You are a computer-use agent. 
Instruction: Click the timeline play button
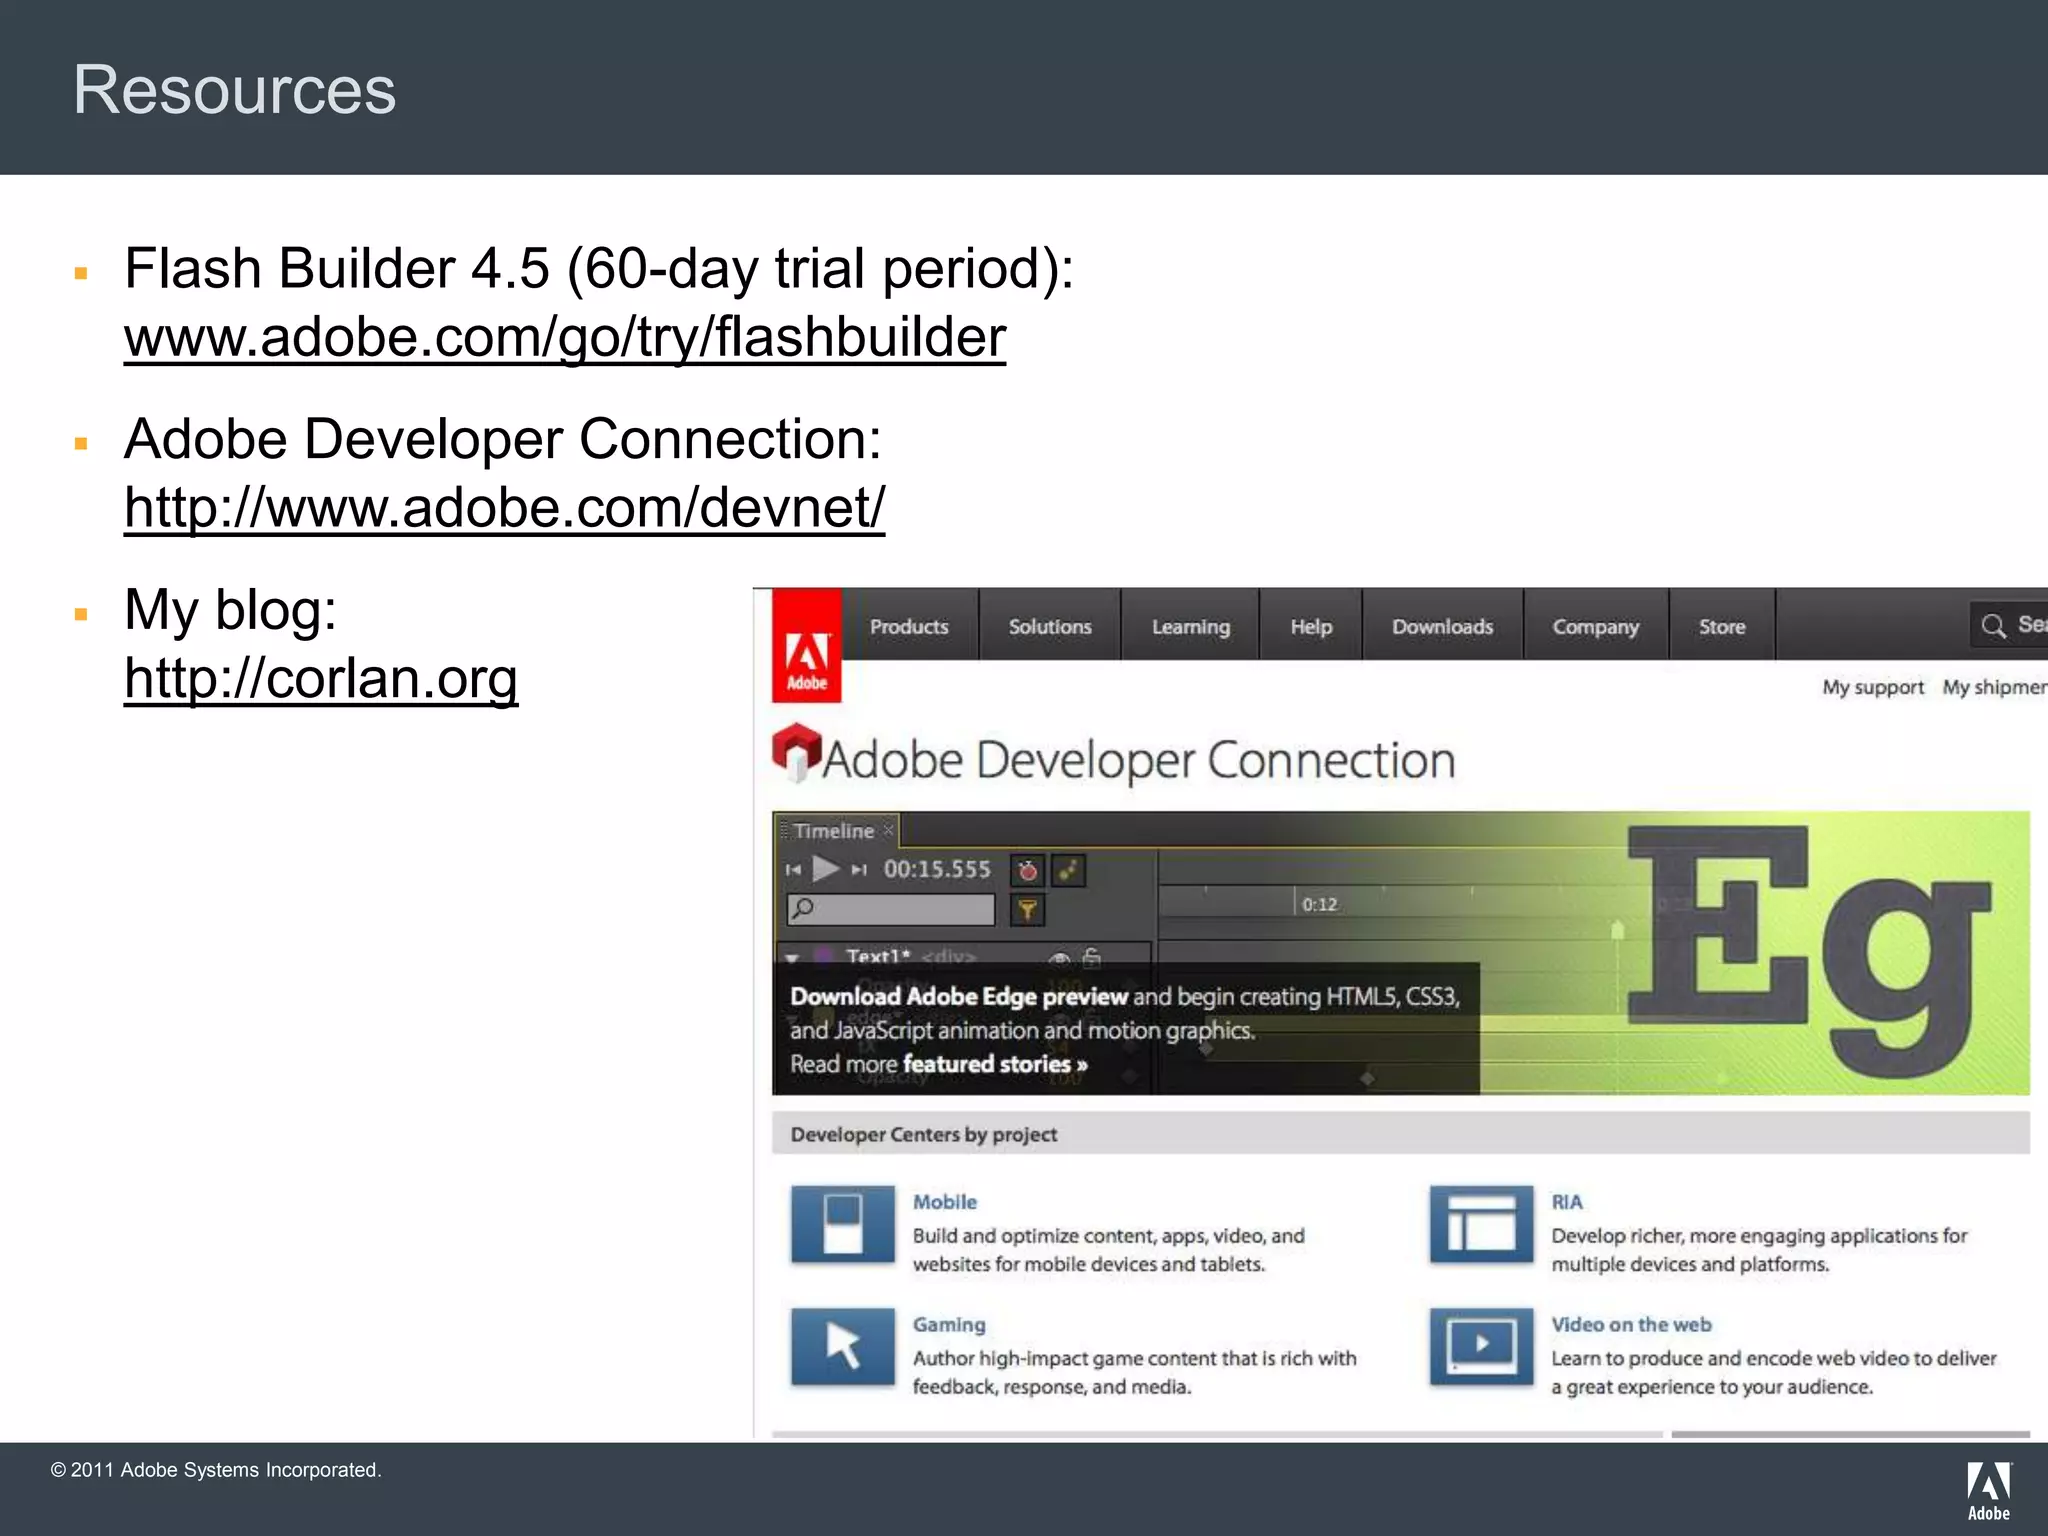click(825, 869)
